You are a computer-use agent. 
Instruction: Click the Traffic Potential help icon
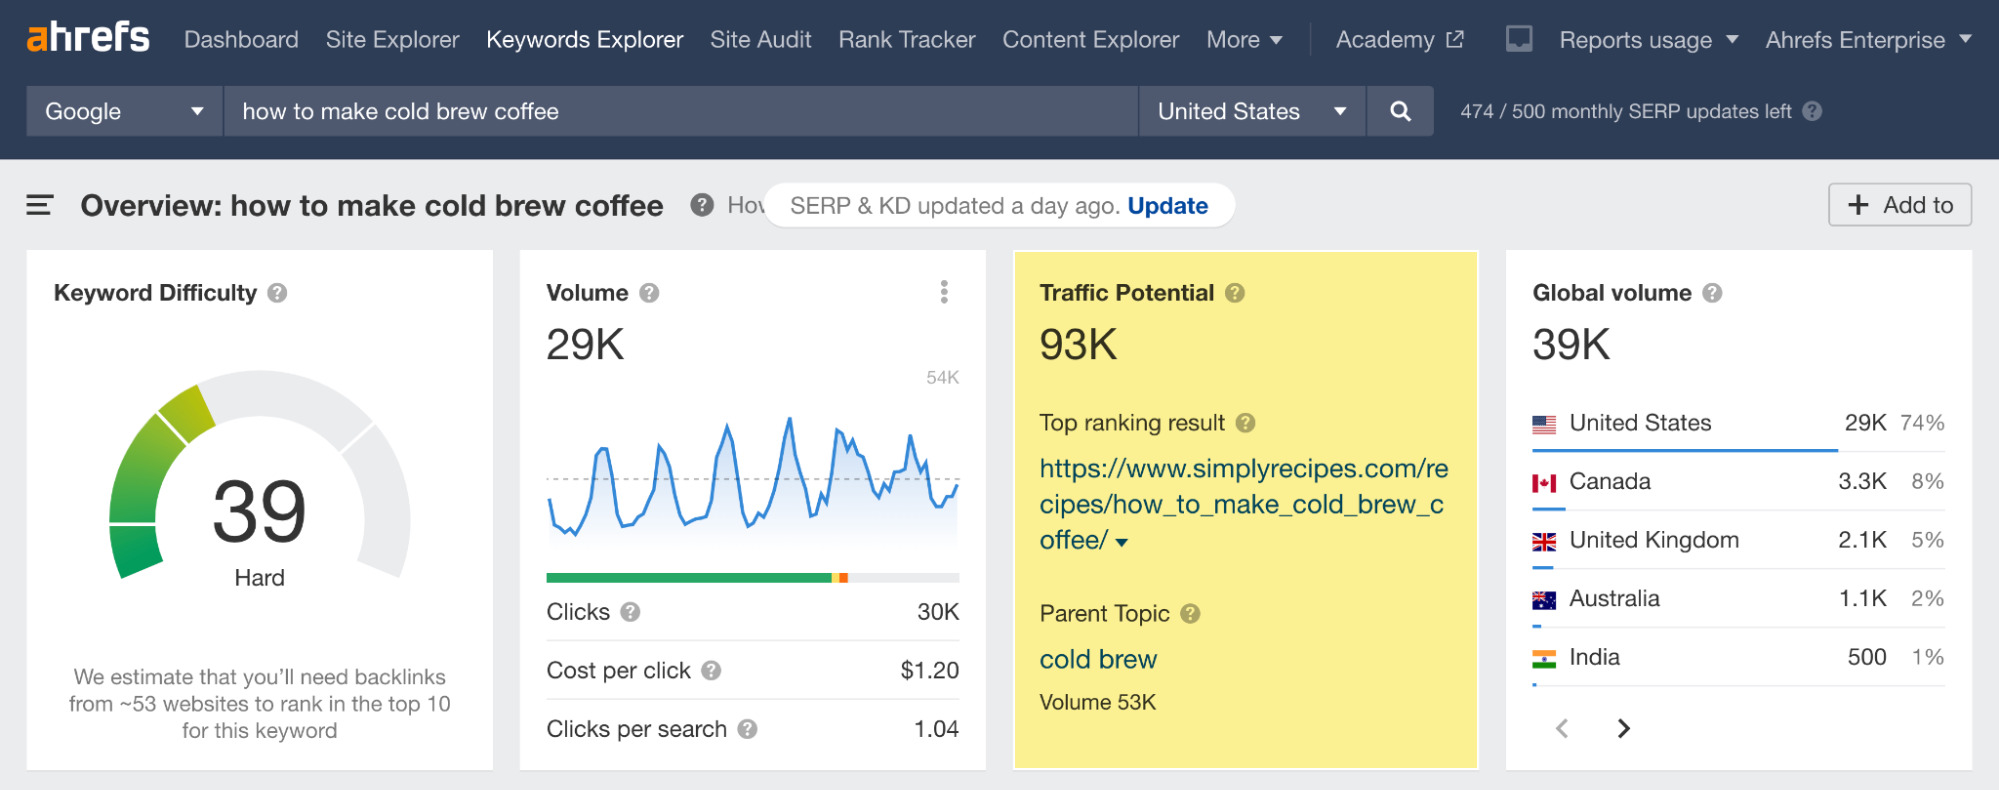[x=1235, y=293]
